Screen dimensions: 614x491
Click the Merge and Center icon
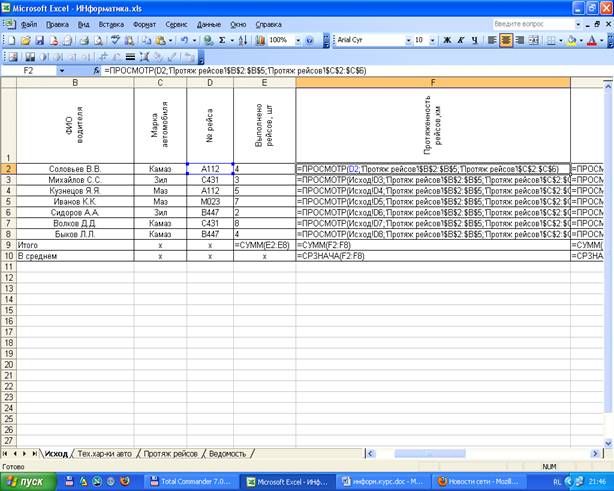(x=534, y=41)
